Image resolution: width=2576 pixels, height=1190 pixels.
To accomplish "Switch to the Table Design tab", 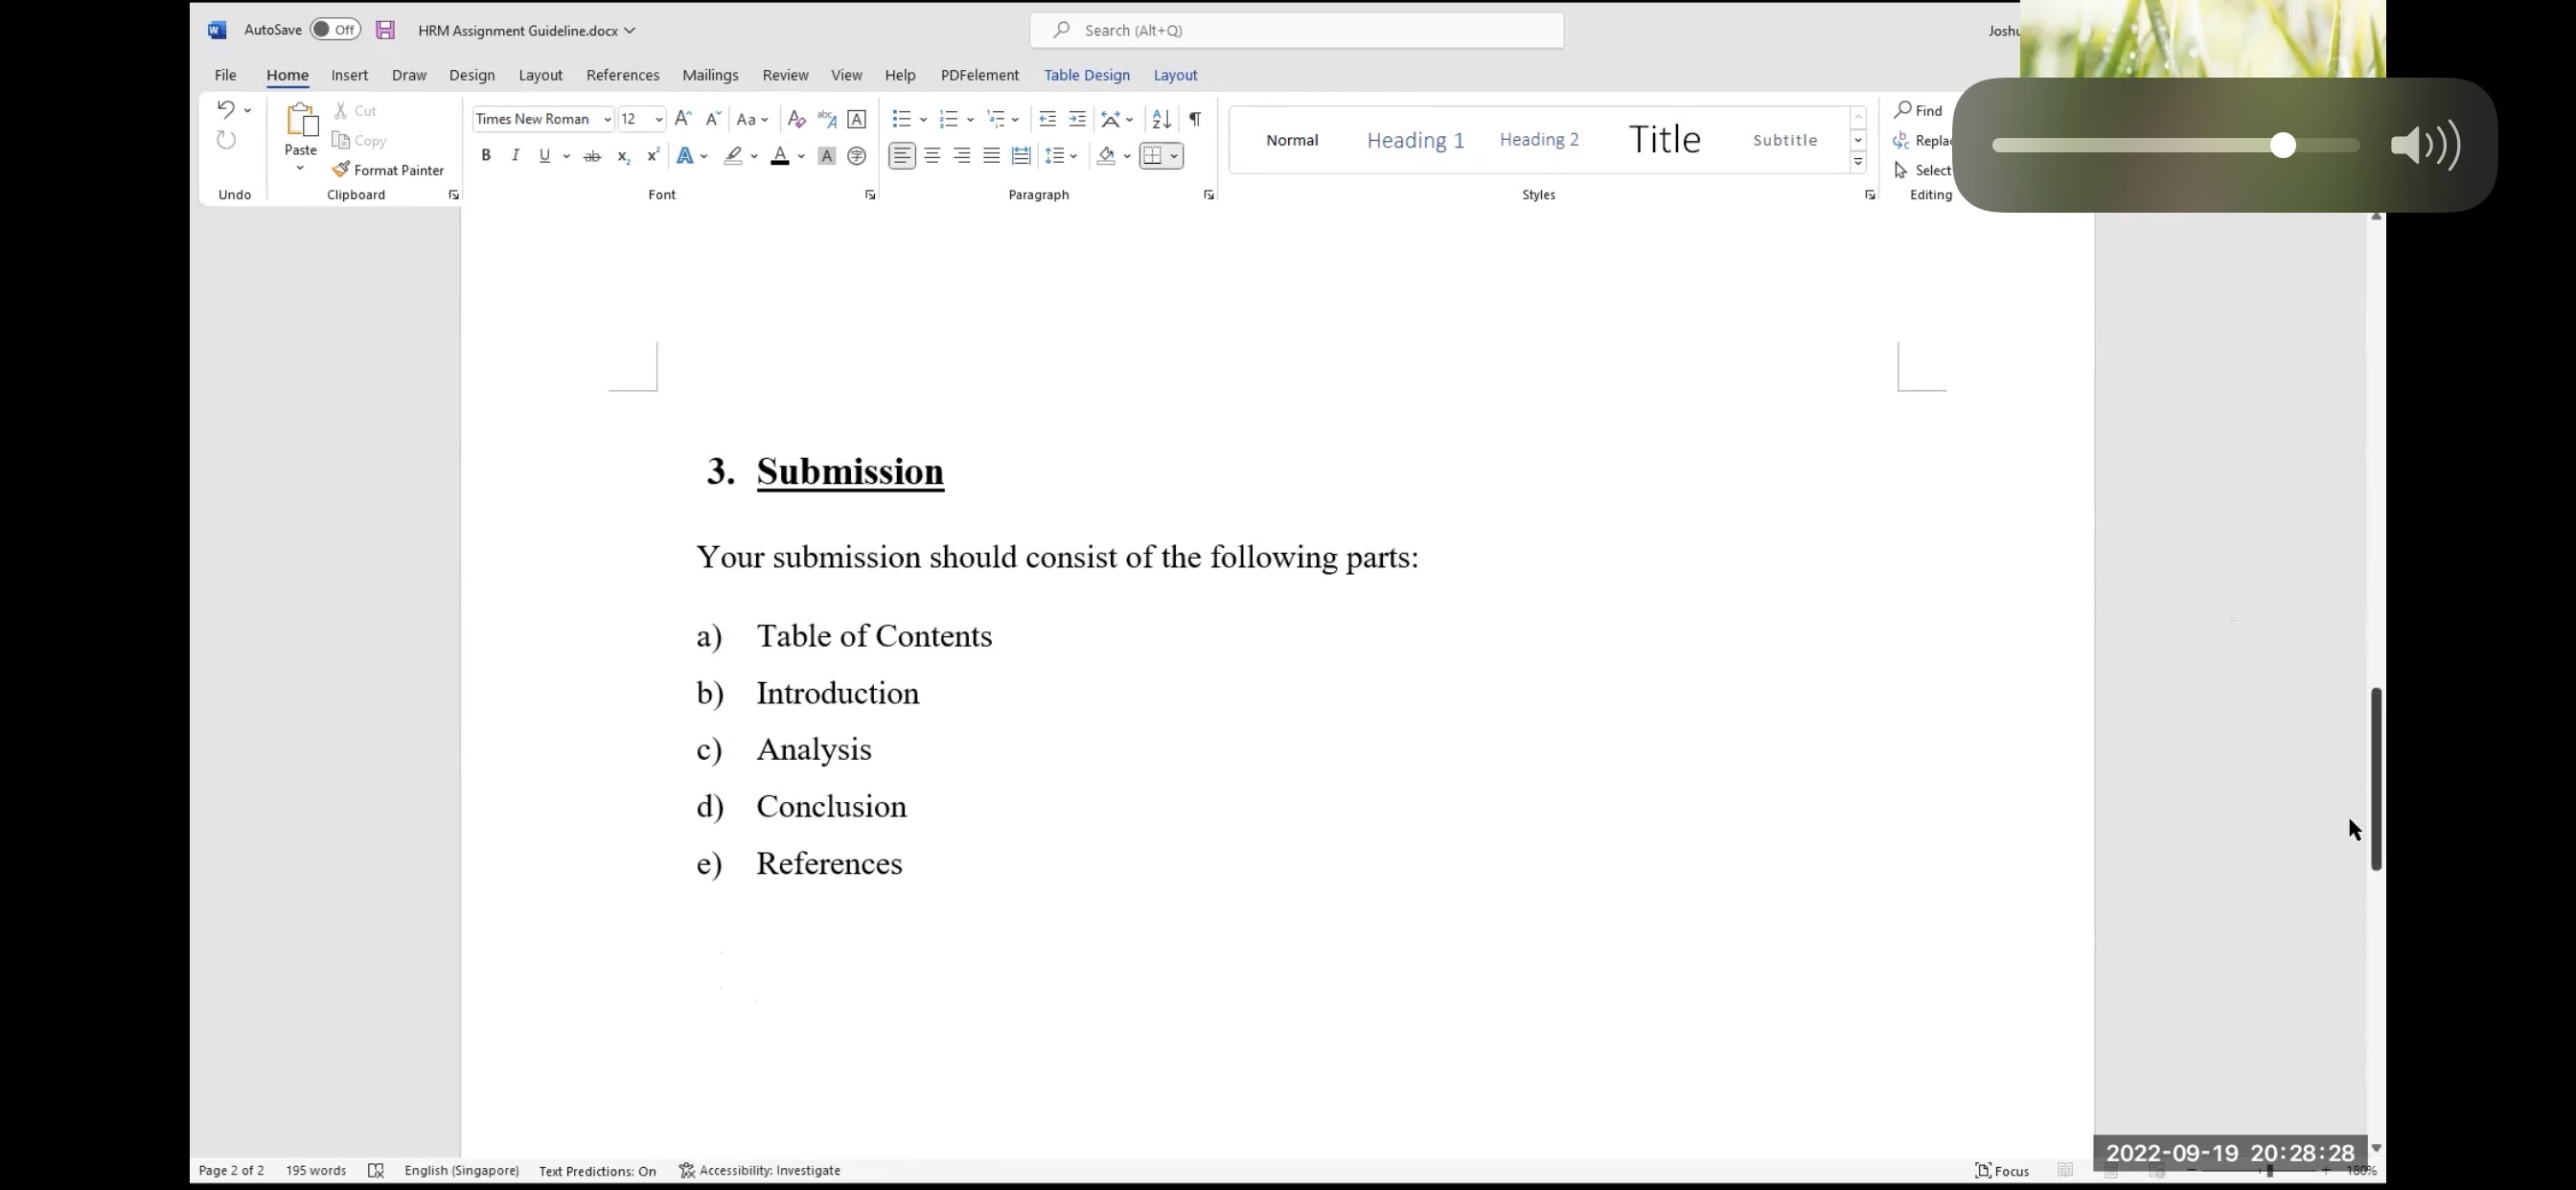I will pyautogui.click(x=1086, y=75).
